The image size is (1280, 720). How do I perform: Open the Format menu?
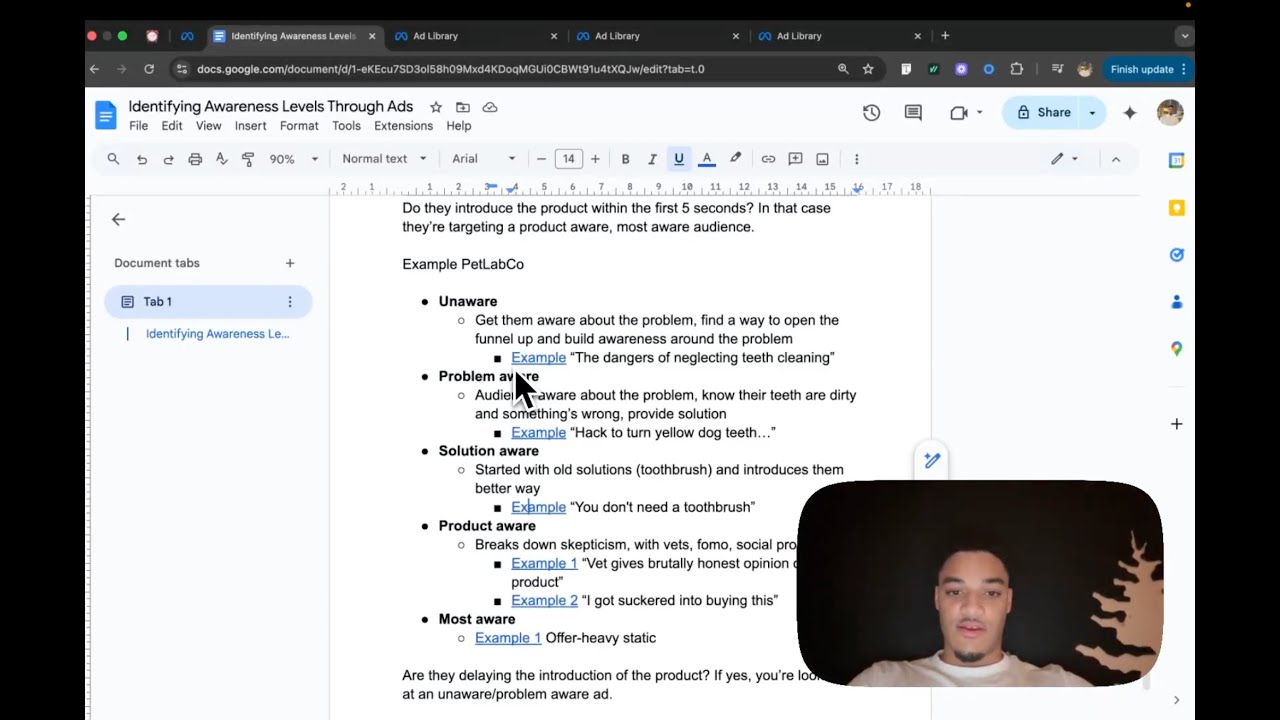[x=299, y=126]
